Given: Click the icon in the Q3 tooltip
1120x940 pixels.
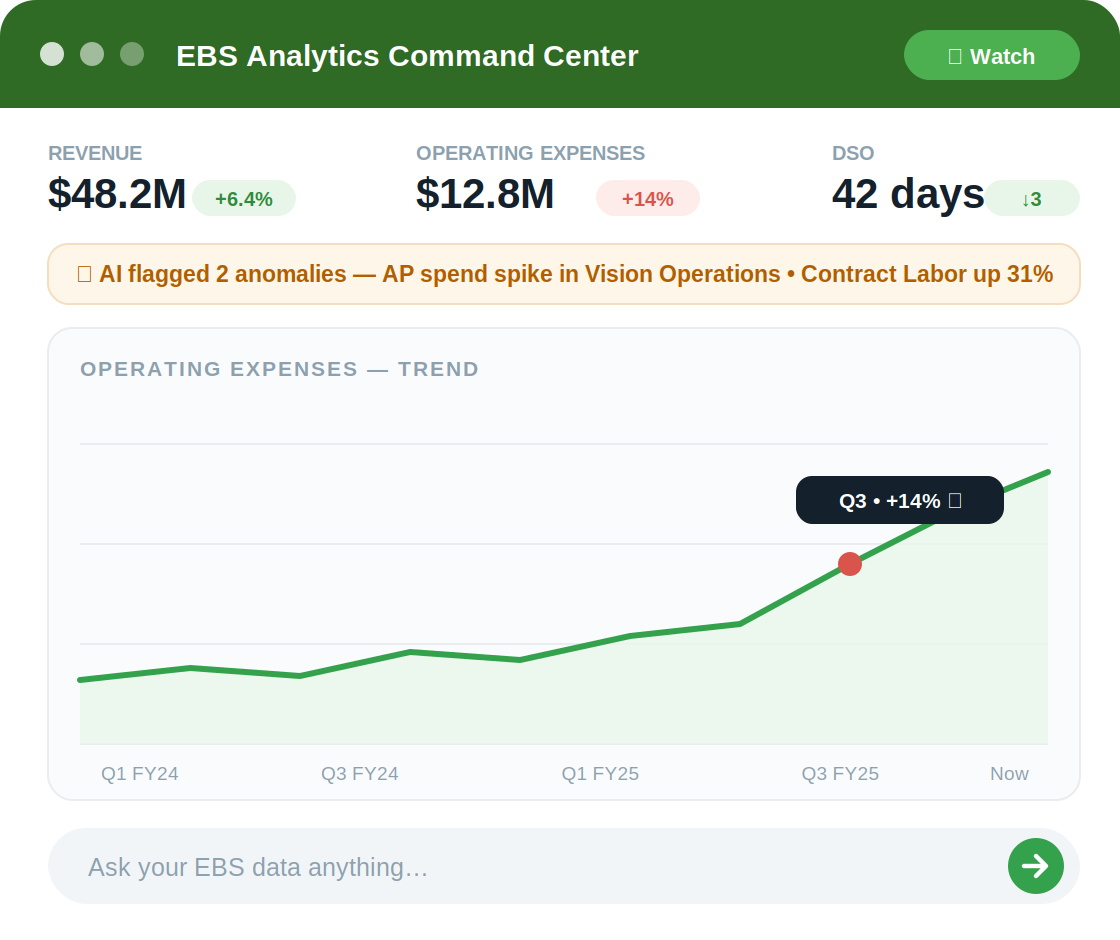Looking at the screenshot, I should coord(955,501).
